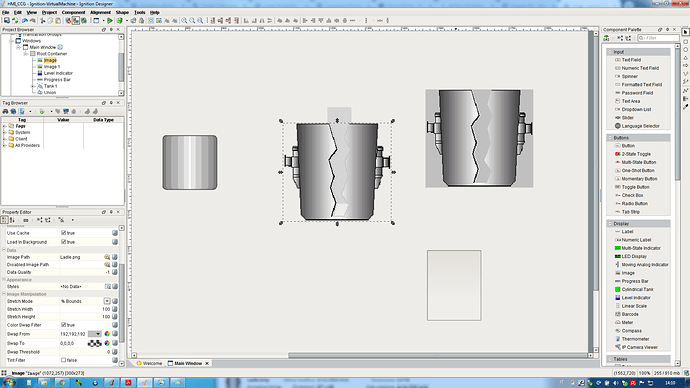Click the Update Project refresh icon
690x388 pixels.
point(15,21)
